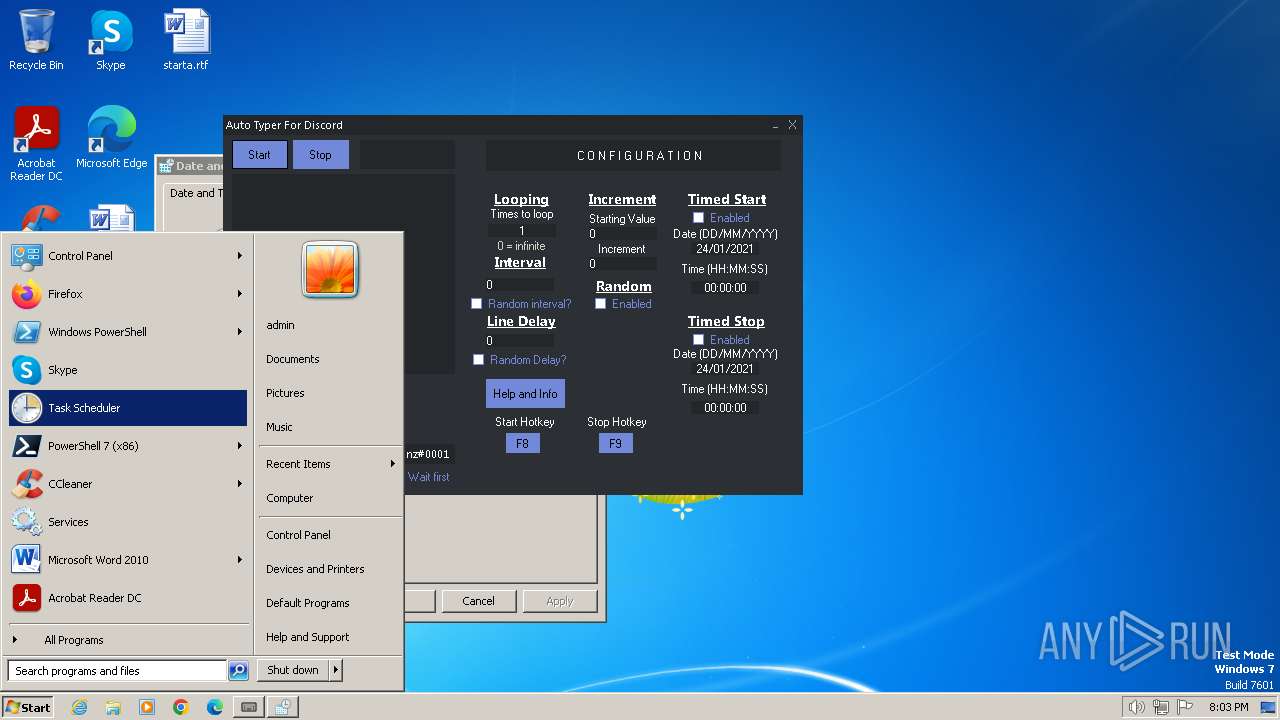Enable the Timed Stop checkbox
Viewport: 1280px width, 720px height.
699,340
